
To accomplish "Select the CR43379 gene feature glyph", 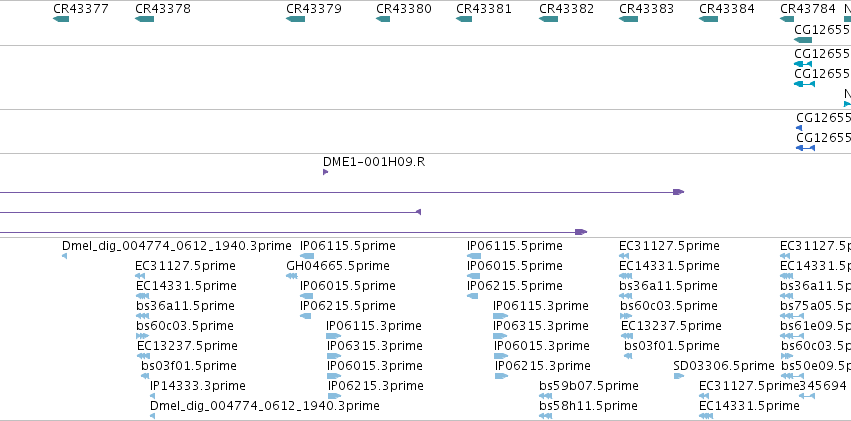I will 295,19.
